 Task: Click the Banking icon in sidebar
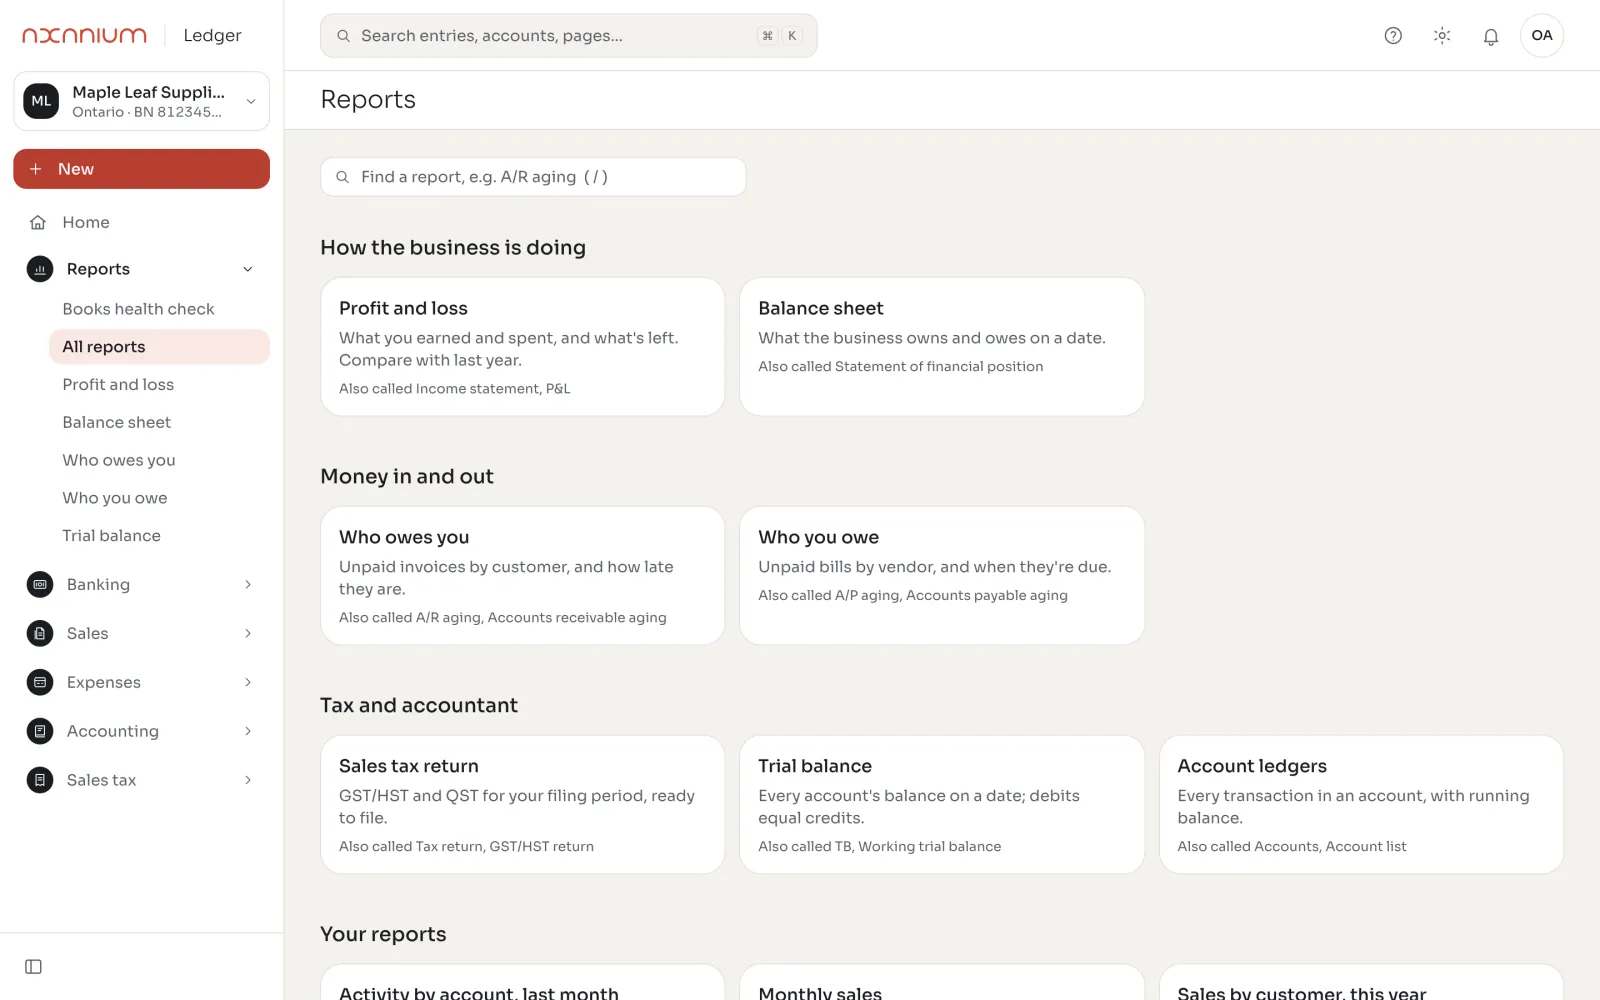(40, 585)
